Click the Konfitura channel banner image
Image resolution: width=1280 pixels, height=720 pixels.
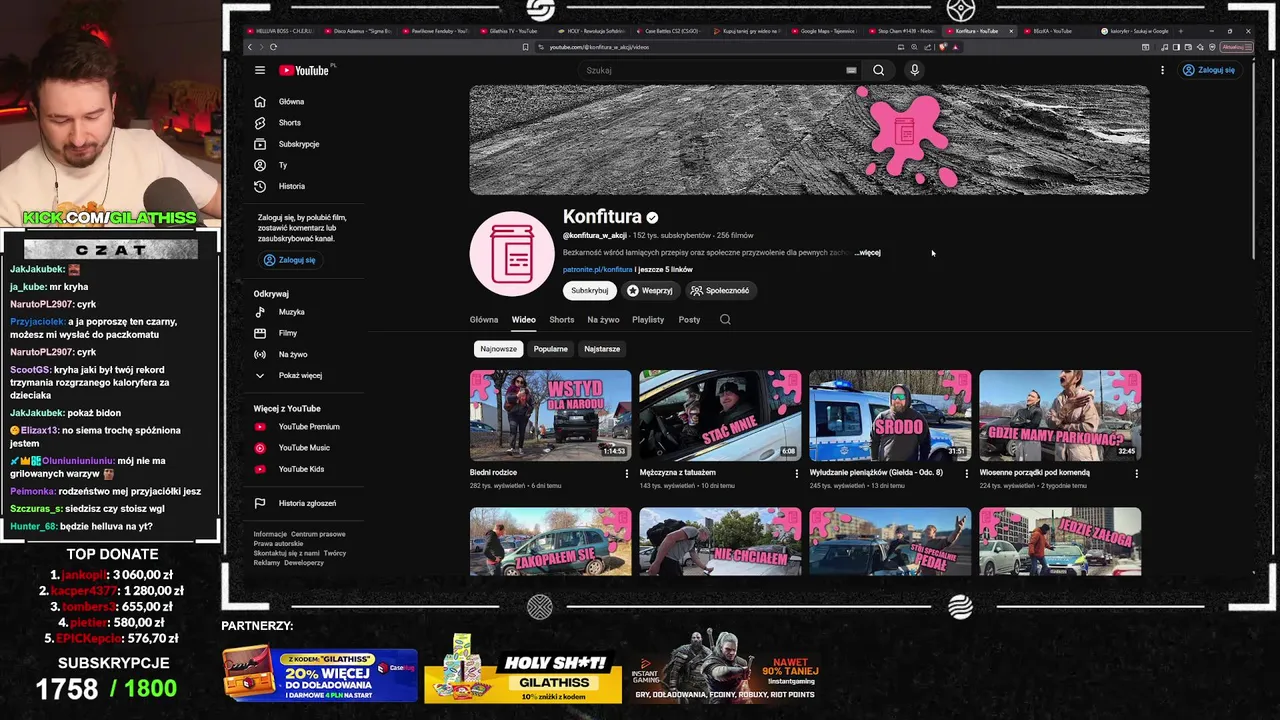coord(809,139)
